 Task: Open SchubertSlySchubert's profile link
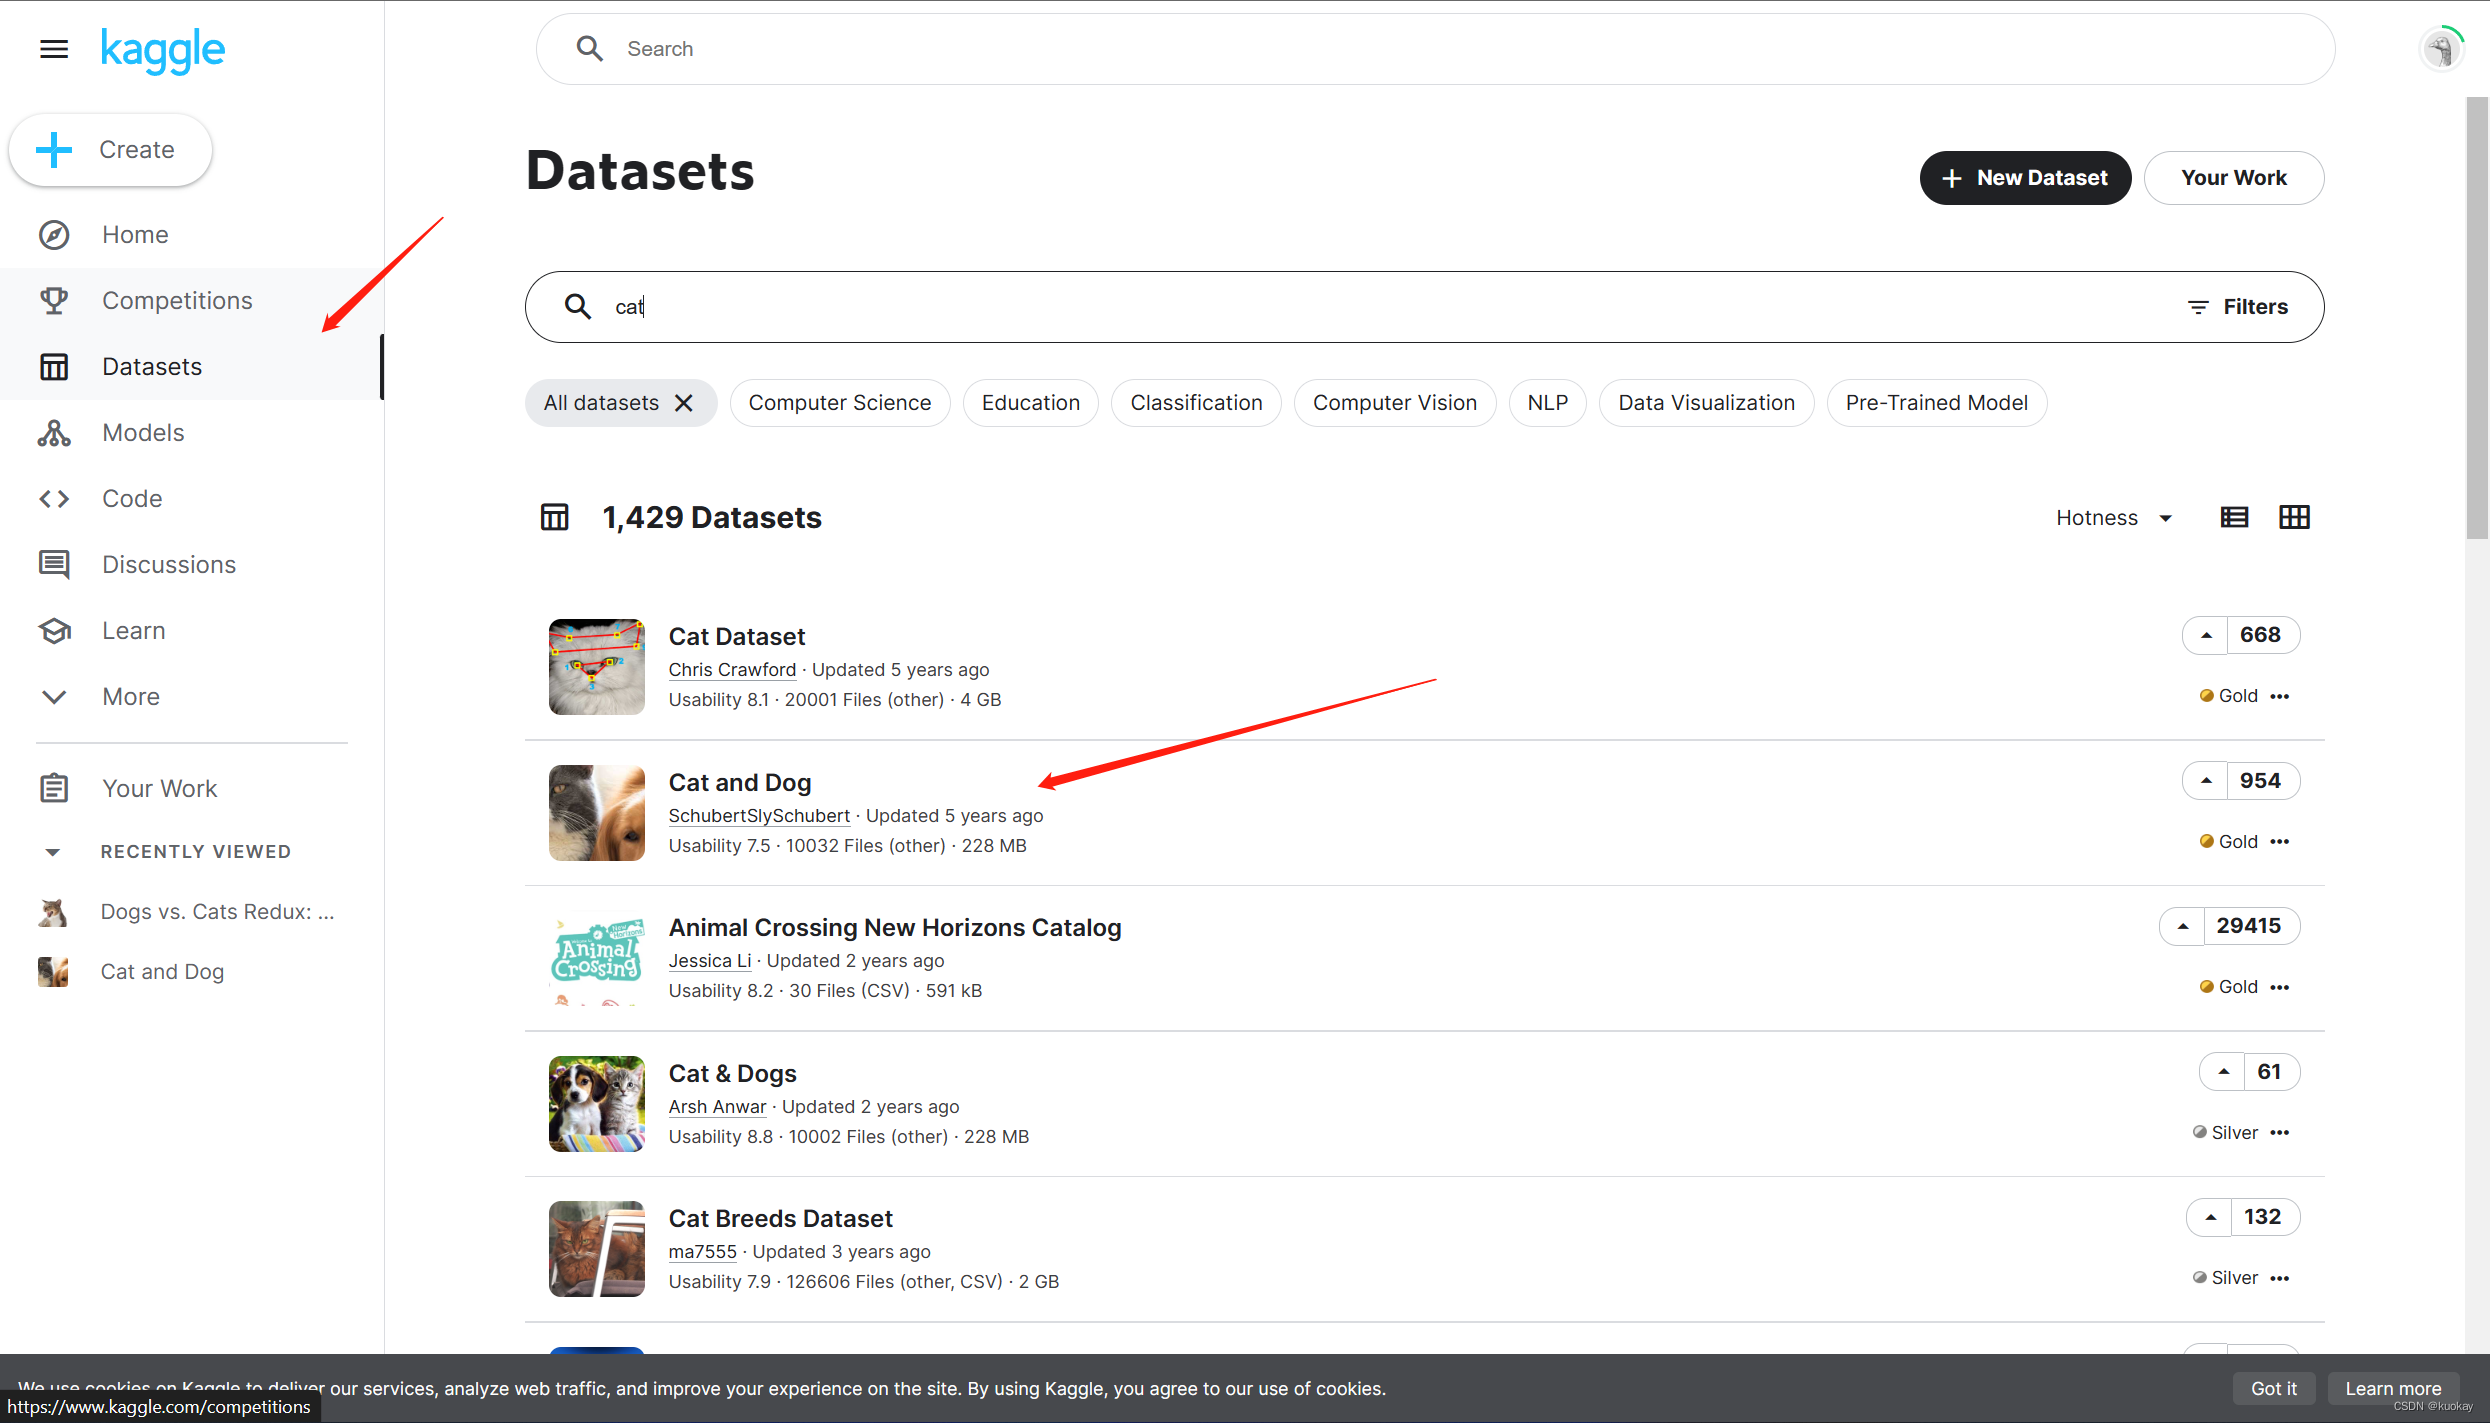tap(759, 816)
